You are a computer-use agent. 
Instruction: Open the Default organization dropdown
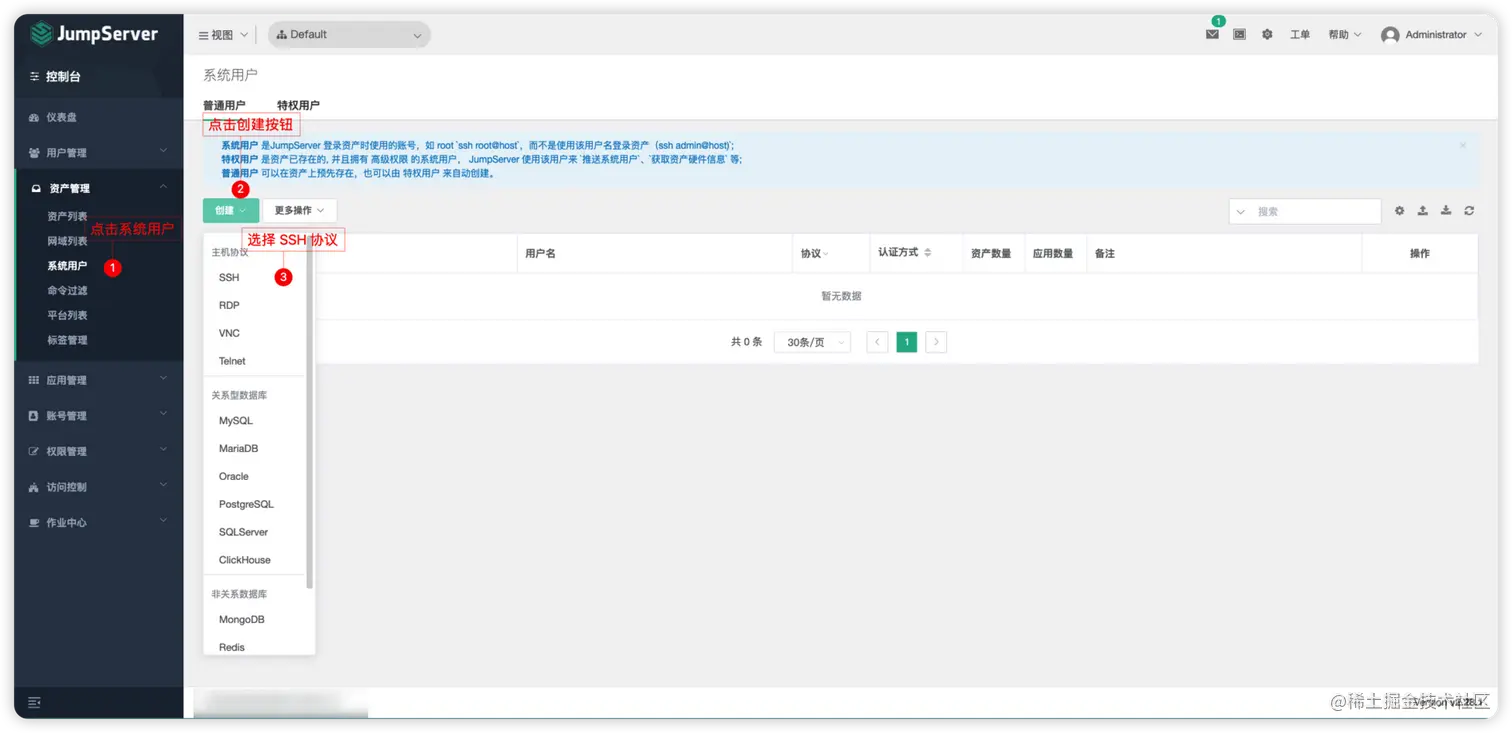click(349, 35)
